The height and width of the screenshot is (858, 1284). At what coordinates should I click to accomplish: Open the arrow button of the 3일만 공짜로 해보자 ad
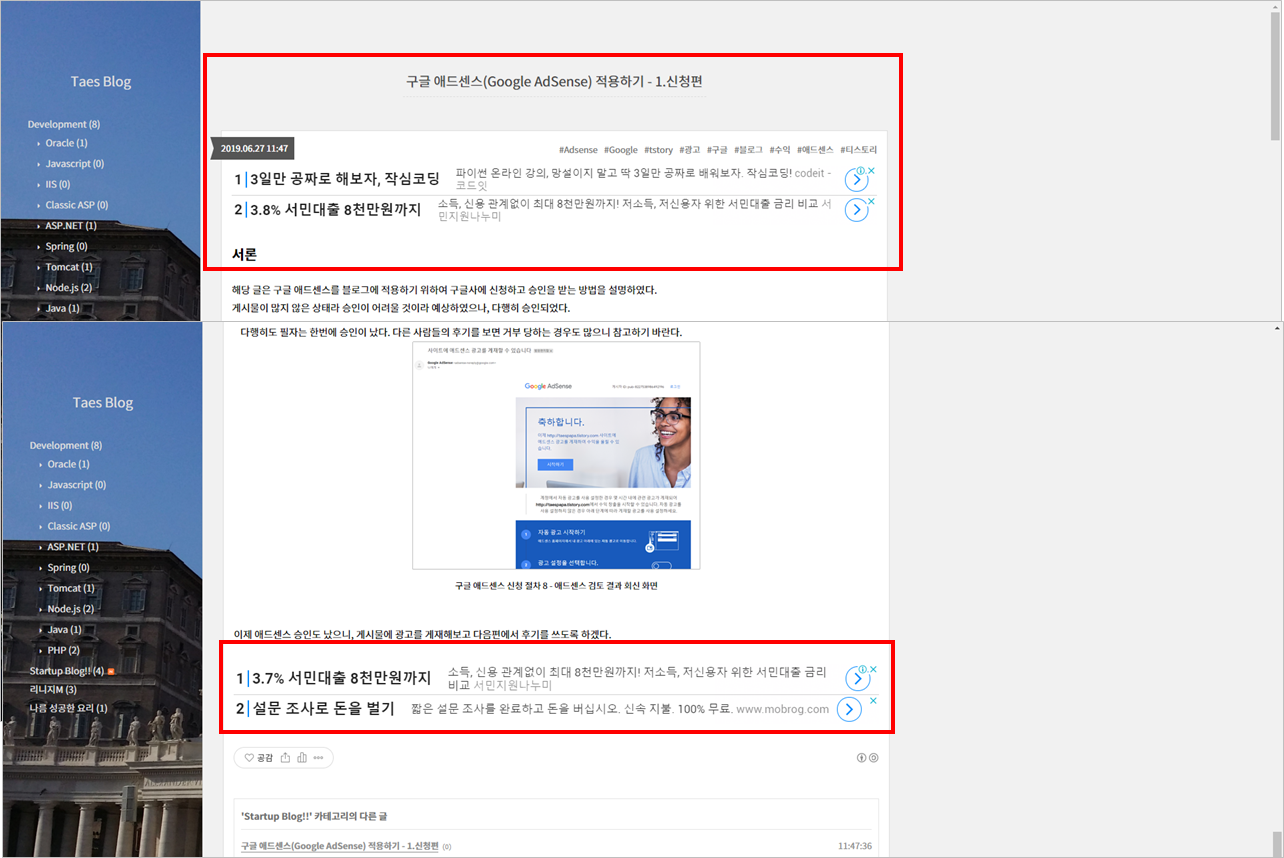[856, 180]
